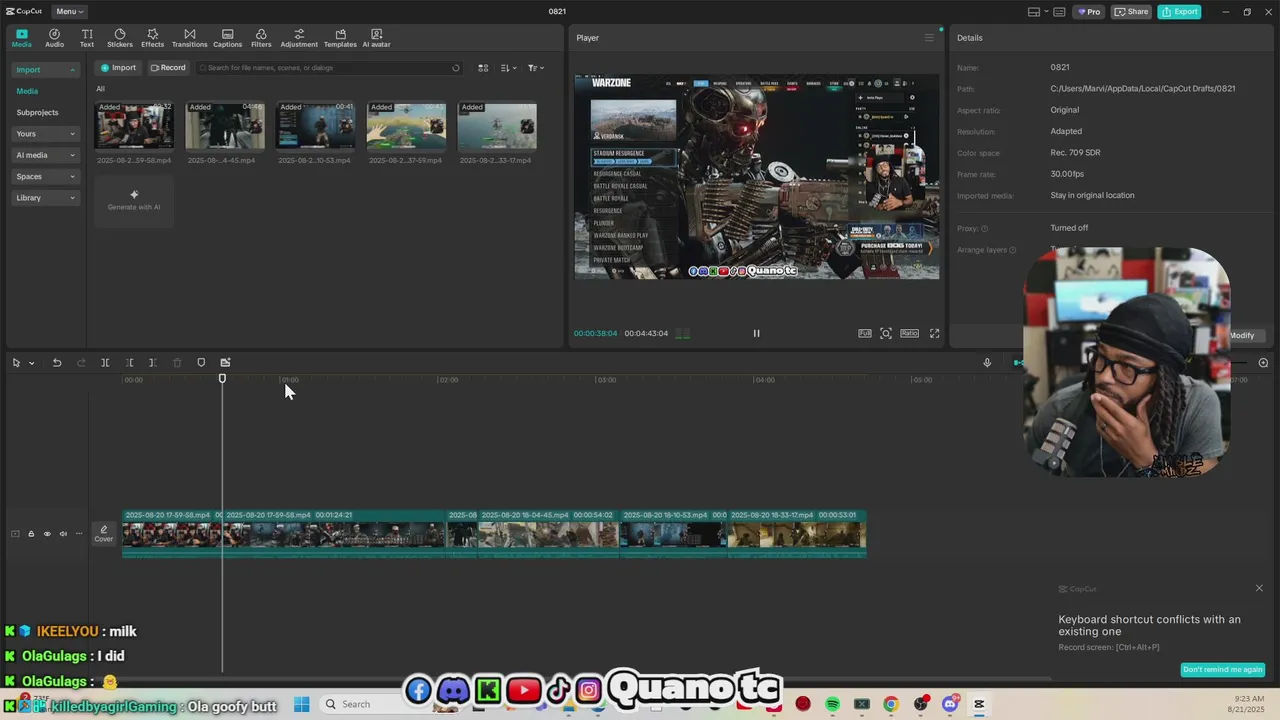Toggle the track lock icon
Image resolution: width=1280 pixels, height=720 pixels.
coord(31,534)
